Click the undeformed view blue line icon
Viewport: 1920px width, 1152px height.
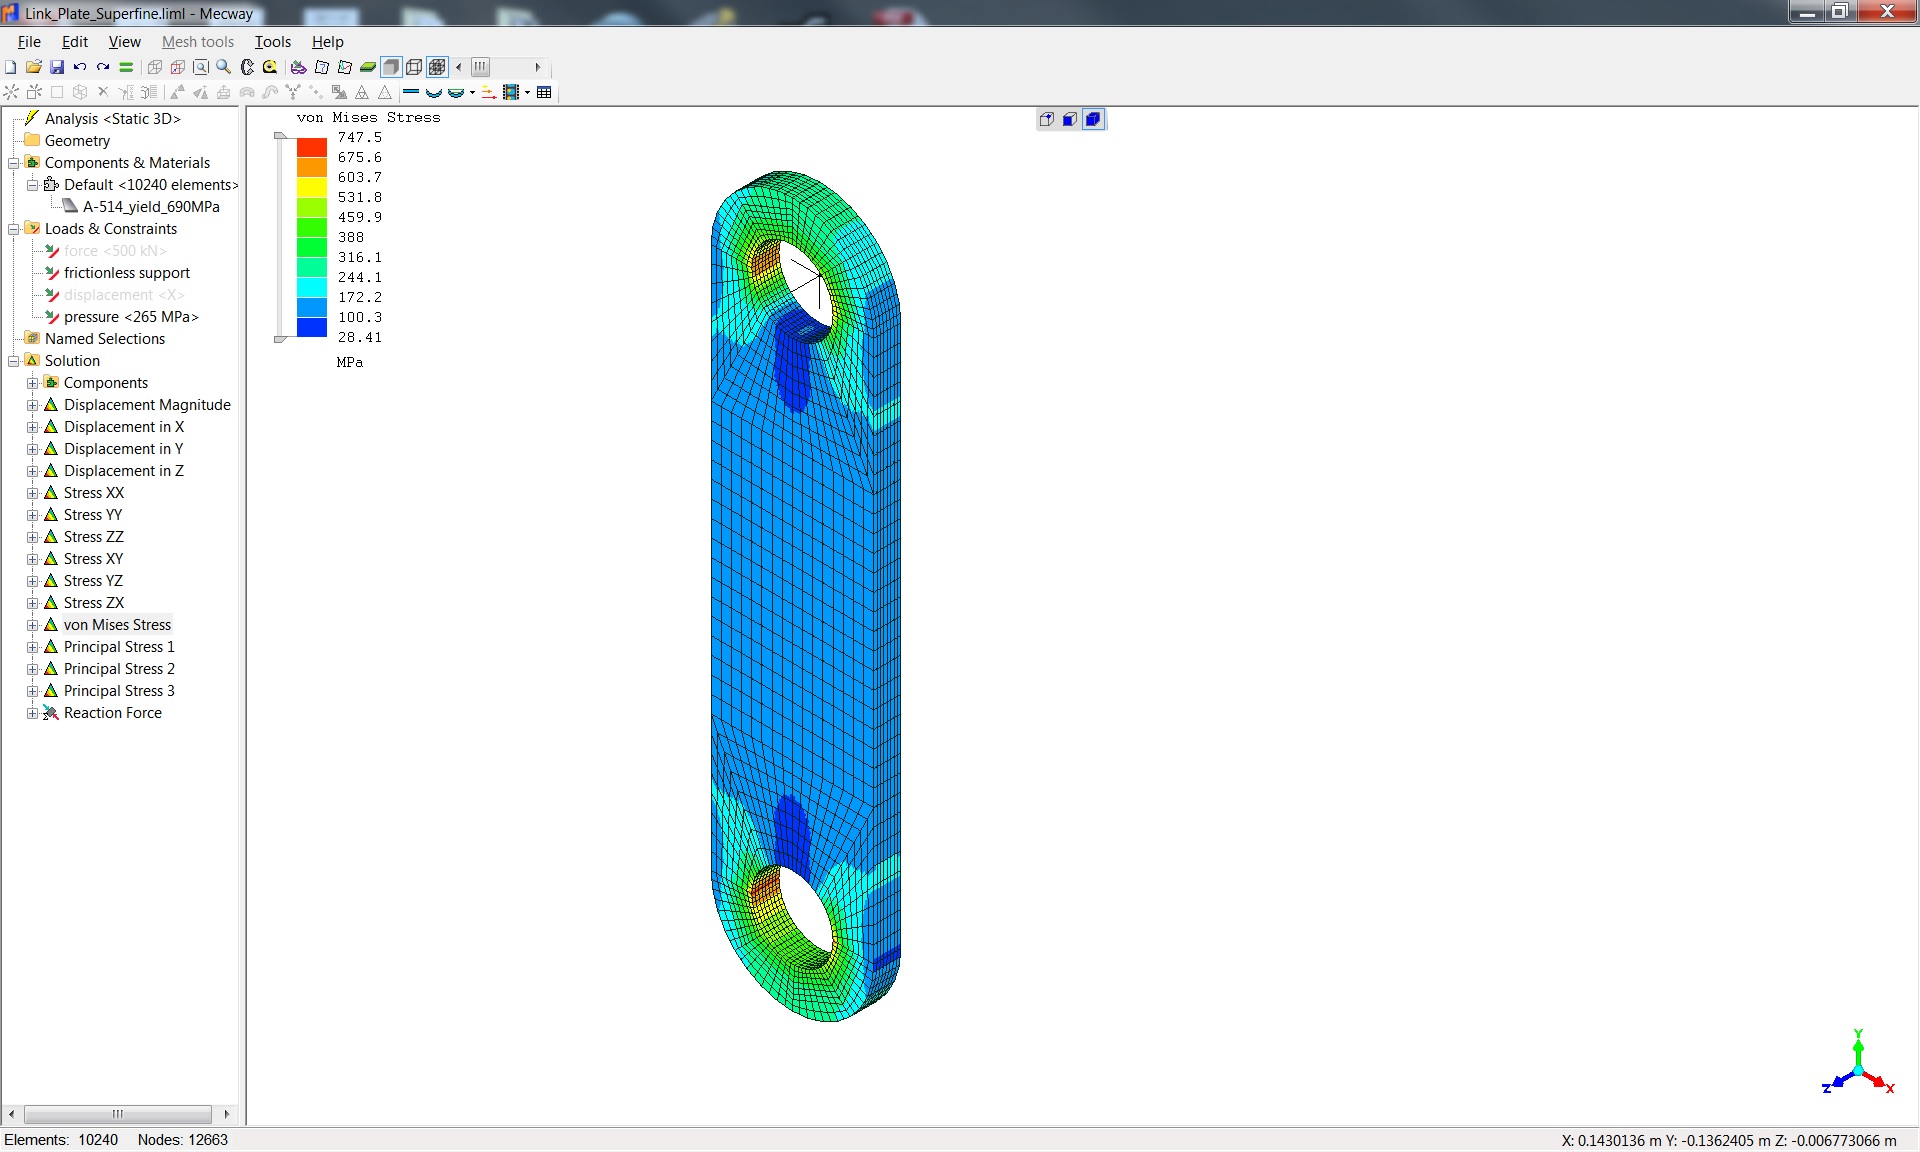click(x=410, y=93)
